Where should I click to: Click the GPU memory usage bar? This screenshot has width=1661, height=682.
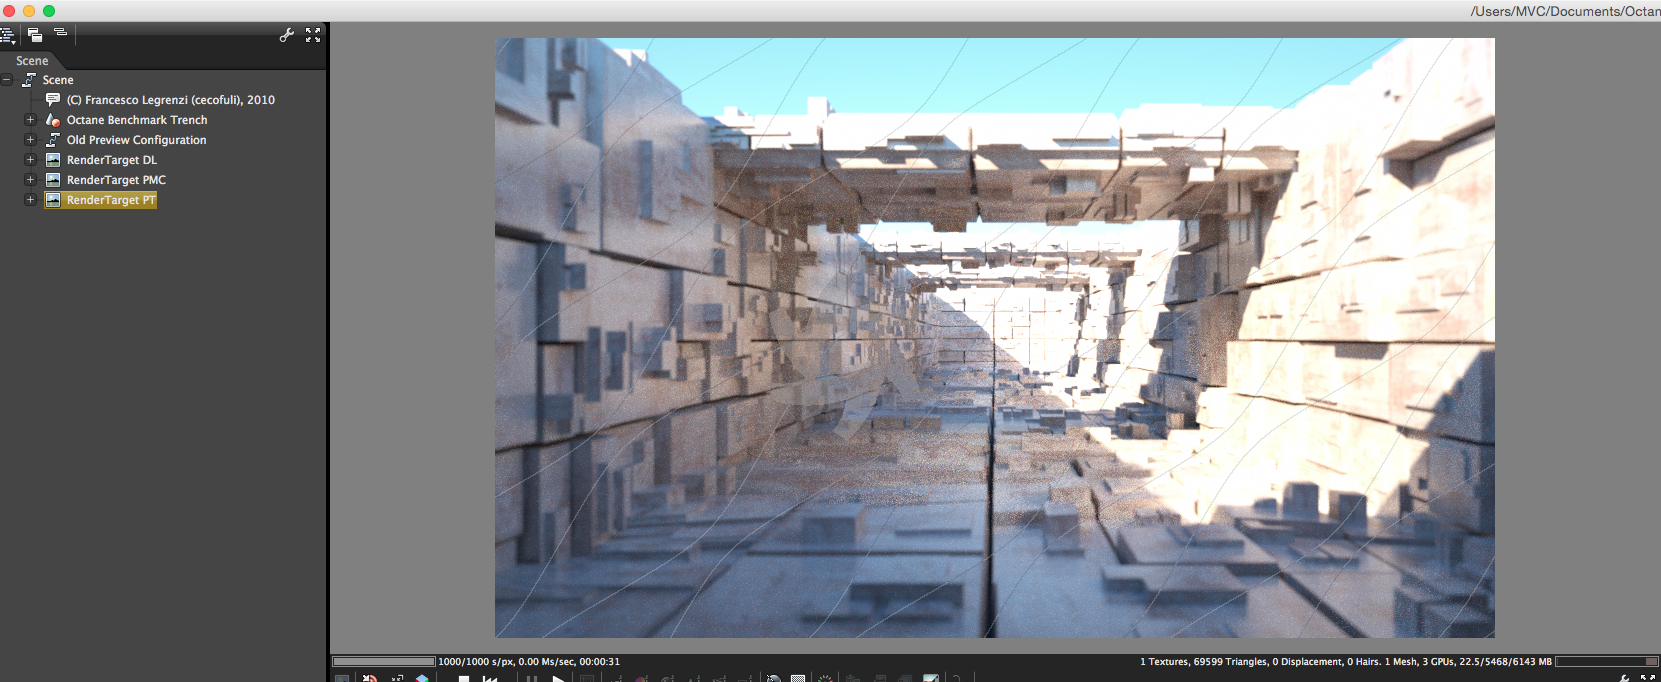(1607, 661)
